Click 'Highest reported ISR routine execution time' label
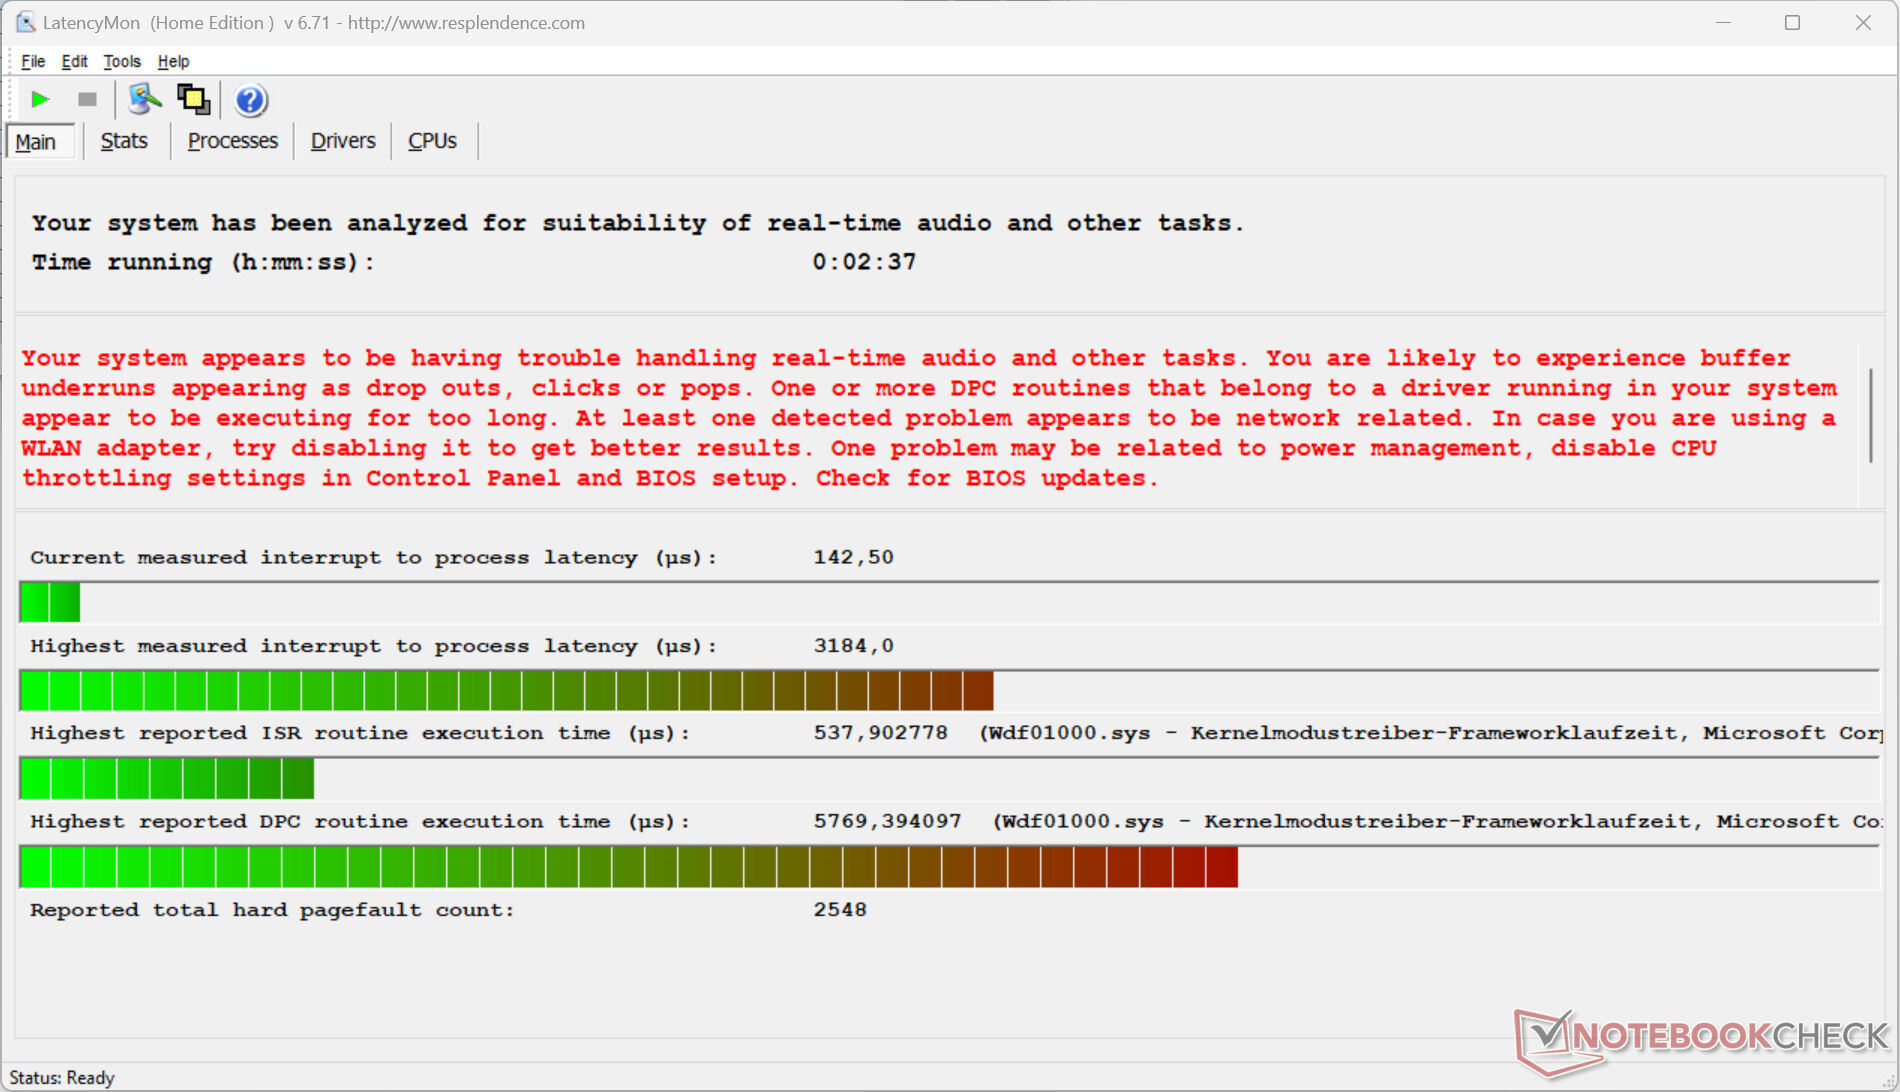Screen dimensions: 1900x1092 (360, 734)
